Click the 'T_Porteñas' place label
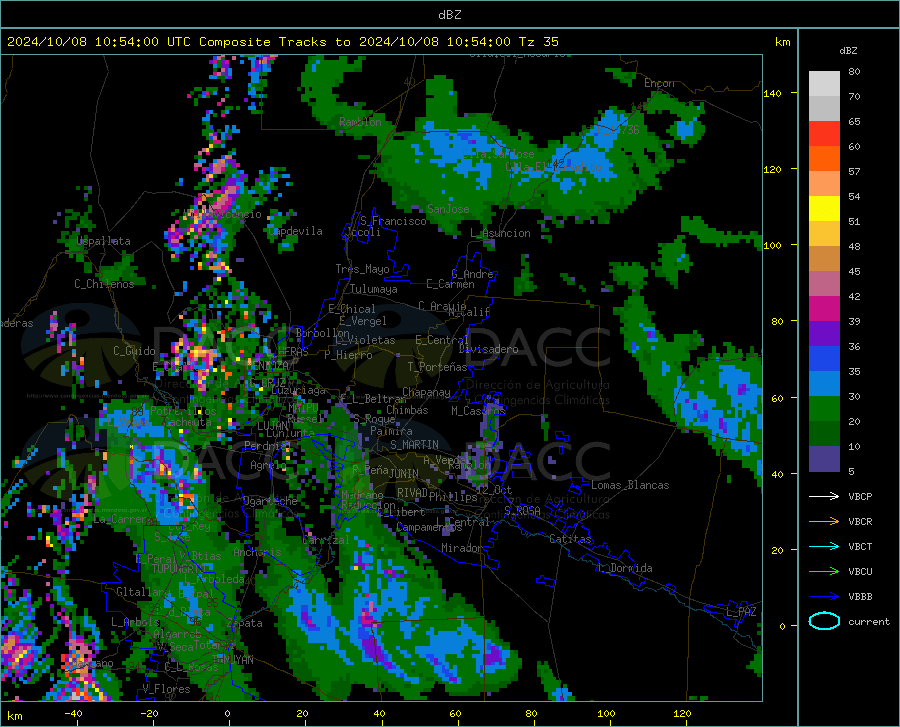 pos(437,367)
